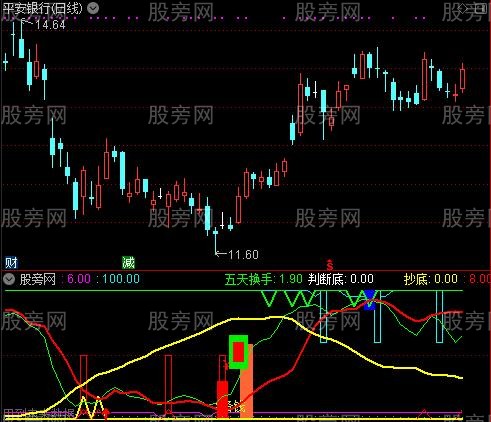This screenshot has width=491, height=422.
Task: Expand the 股旁网 indicator menu arrow
Action: pyautogui.click(x=9, y=279)
